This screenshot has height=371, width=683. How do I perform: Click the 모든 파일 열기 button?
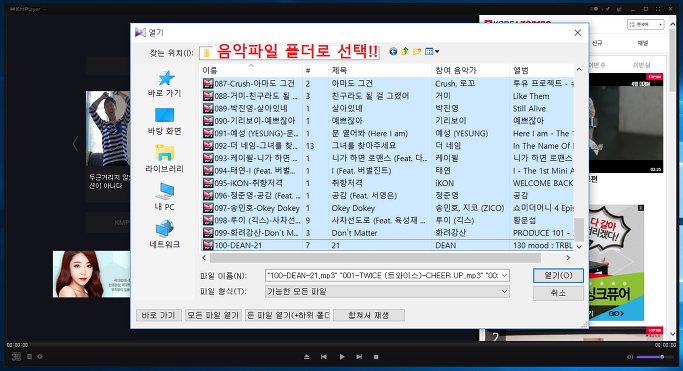pos(213,315)
